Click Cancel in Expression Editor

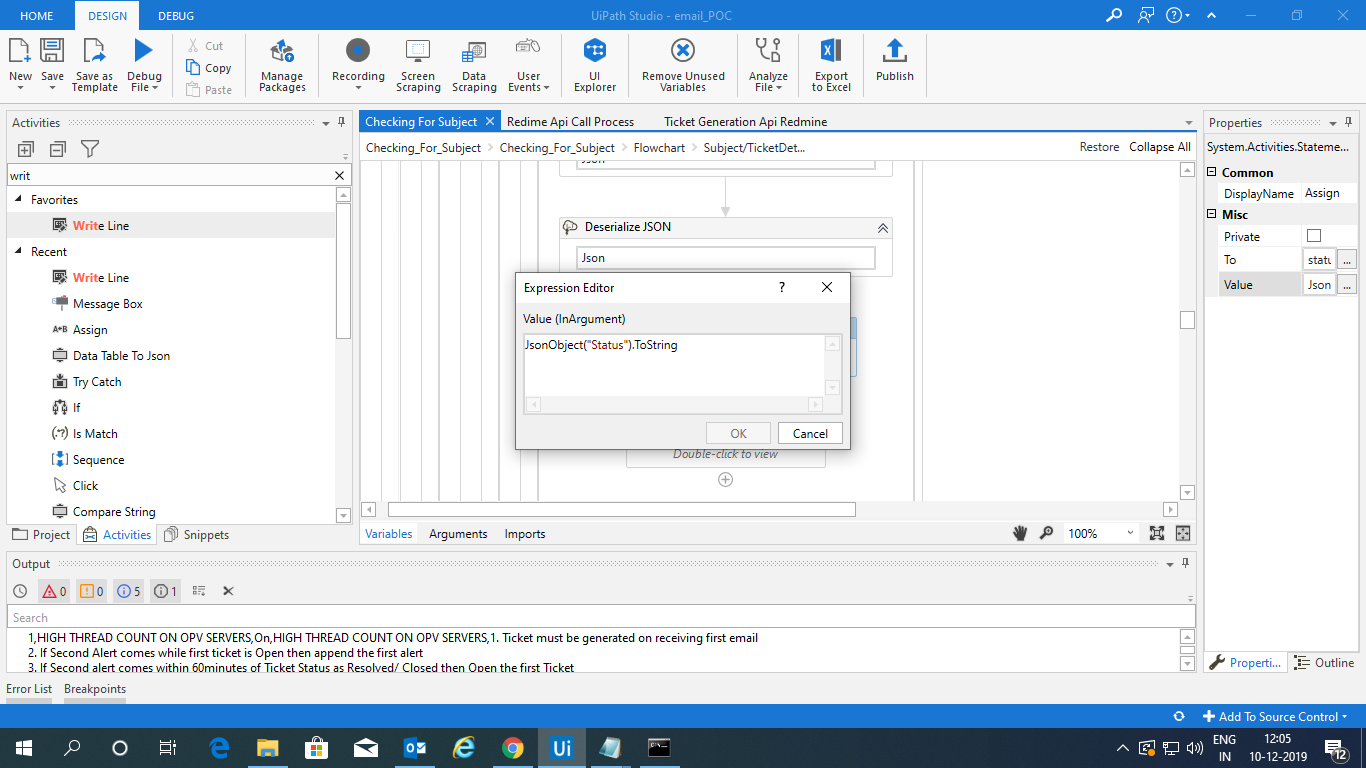coord(810,433)
